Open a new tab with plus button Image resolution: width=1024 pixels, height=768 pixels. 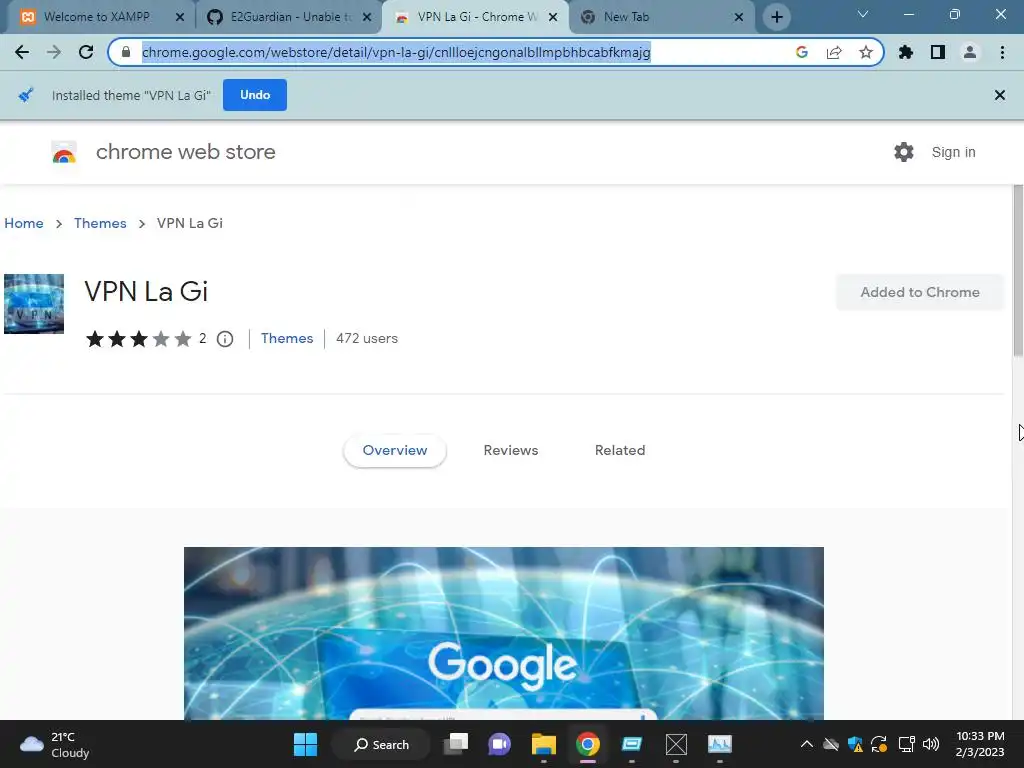(776, 17)
